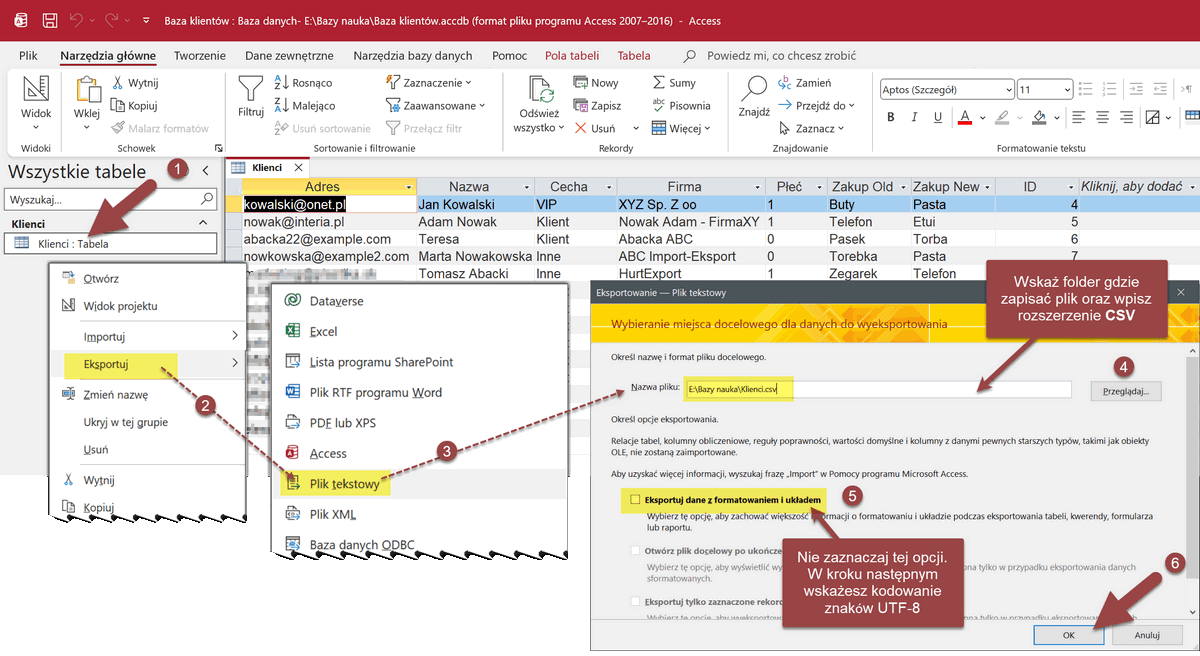Confirm the export dialog with OK

click(1069, 635)
